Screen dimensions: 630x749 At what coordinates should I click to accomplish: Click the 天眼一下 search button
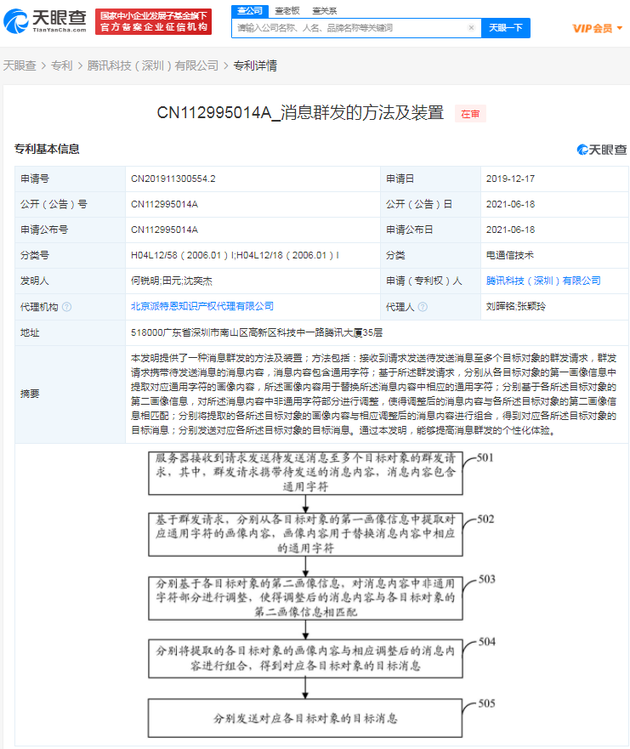click(x=505, y=28)
